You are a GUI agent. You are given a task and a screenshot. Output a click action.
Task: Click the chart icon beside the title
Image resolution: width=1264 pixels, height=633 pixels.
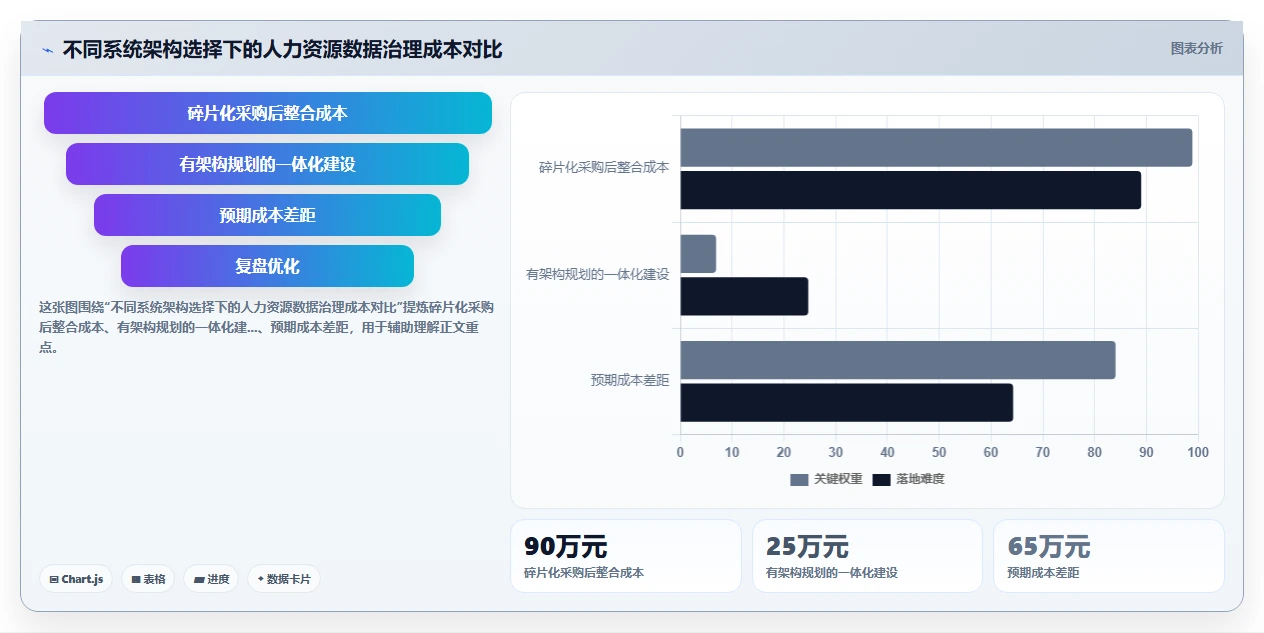coord(47,50)
